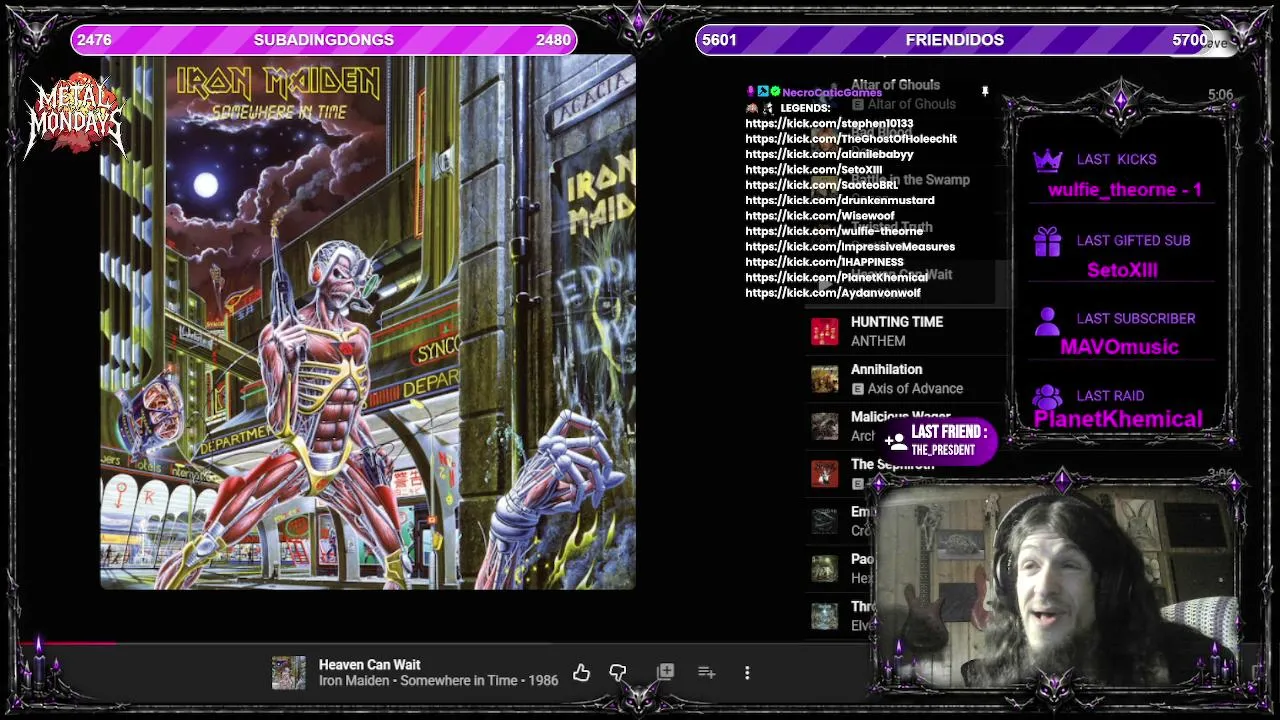Play Annihilation from the queue
The width and height of the screenshot is (1280, 720).
(x=886, y=370)
